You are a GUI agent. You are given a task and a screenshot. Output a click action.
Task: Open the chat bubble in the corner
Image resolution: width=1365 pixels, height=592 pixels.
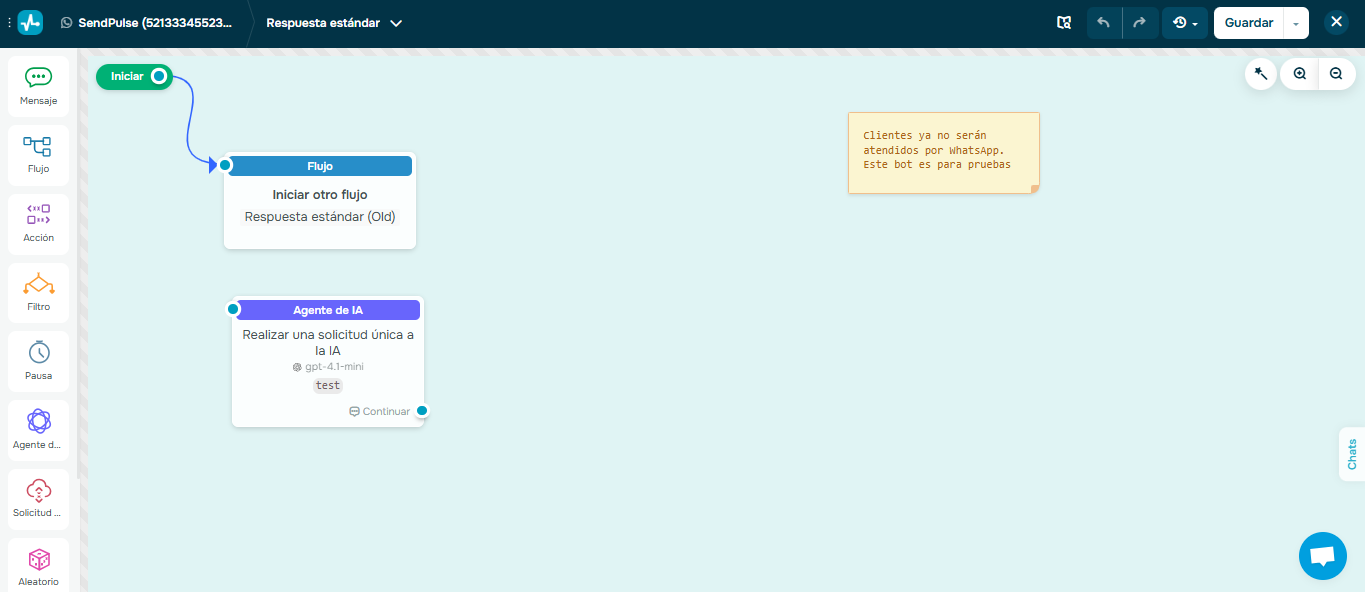[x=1322, y=555]
